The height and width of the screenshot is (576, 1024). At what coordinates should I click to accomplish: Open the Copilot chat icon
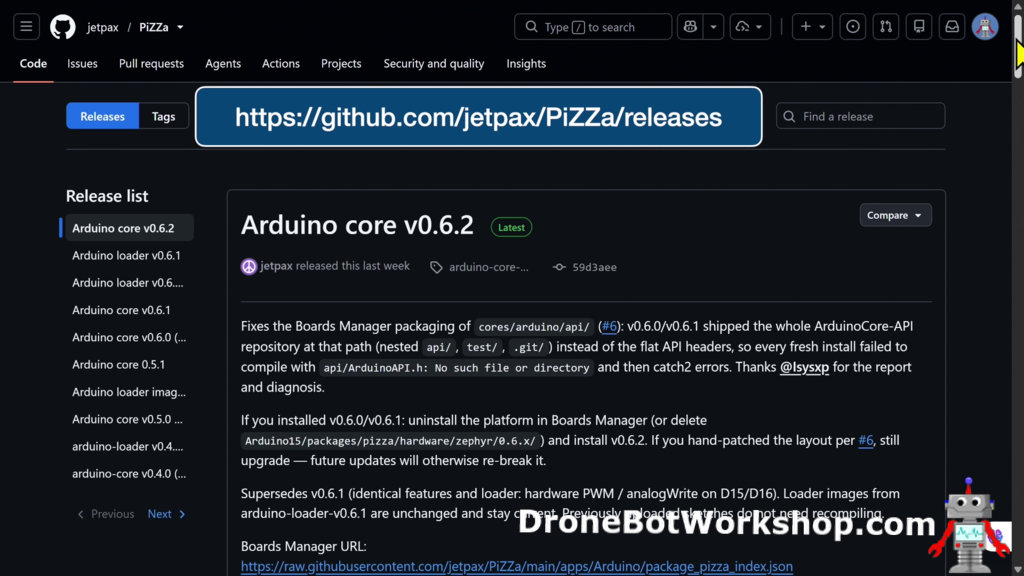[x=690, y=27]
